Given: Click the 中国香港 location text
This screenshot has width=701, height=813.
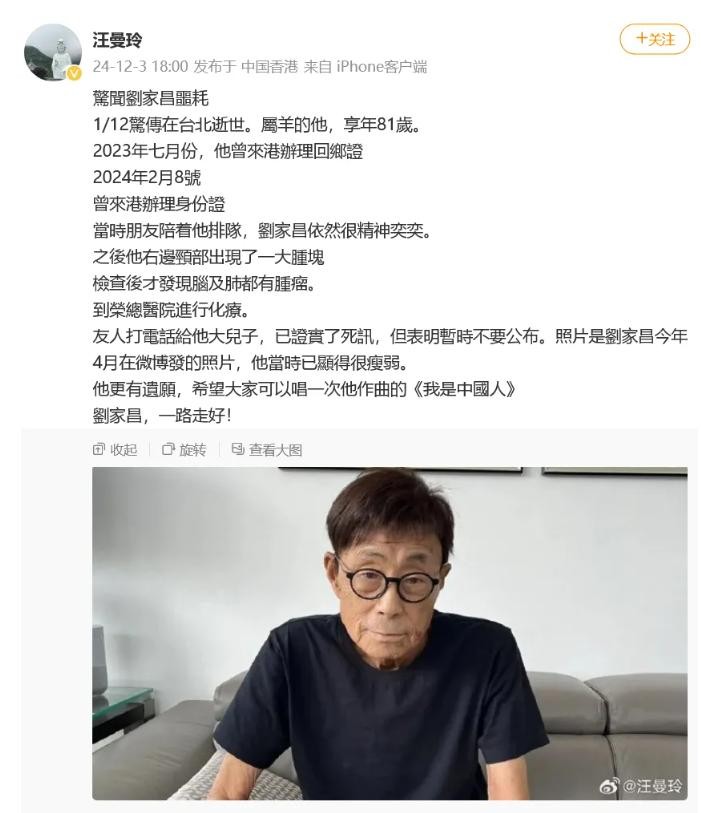Looking at the screenshot, I should [270, 66].
